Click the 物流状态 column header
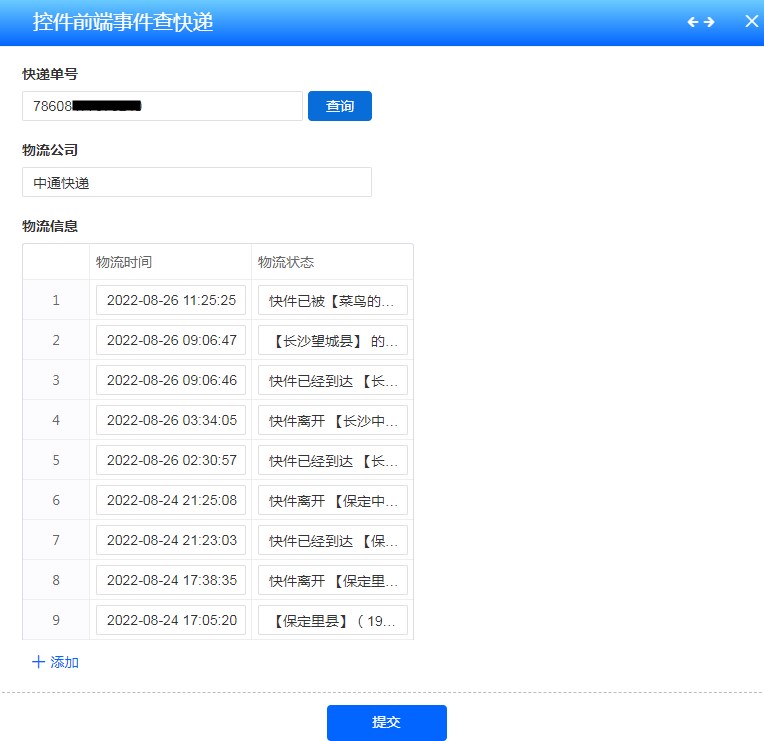This screenshot has height=741, width=764. coord(286,262)
